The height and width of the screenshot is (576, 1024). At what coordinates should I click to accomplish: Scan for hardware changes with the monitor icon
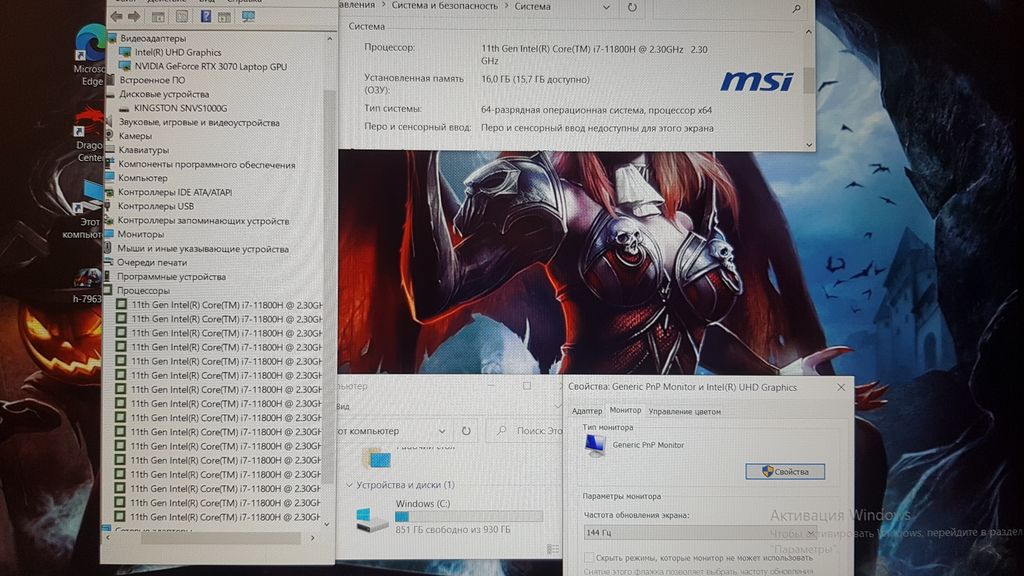[x=248, y=16]
